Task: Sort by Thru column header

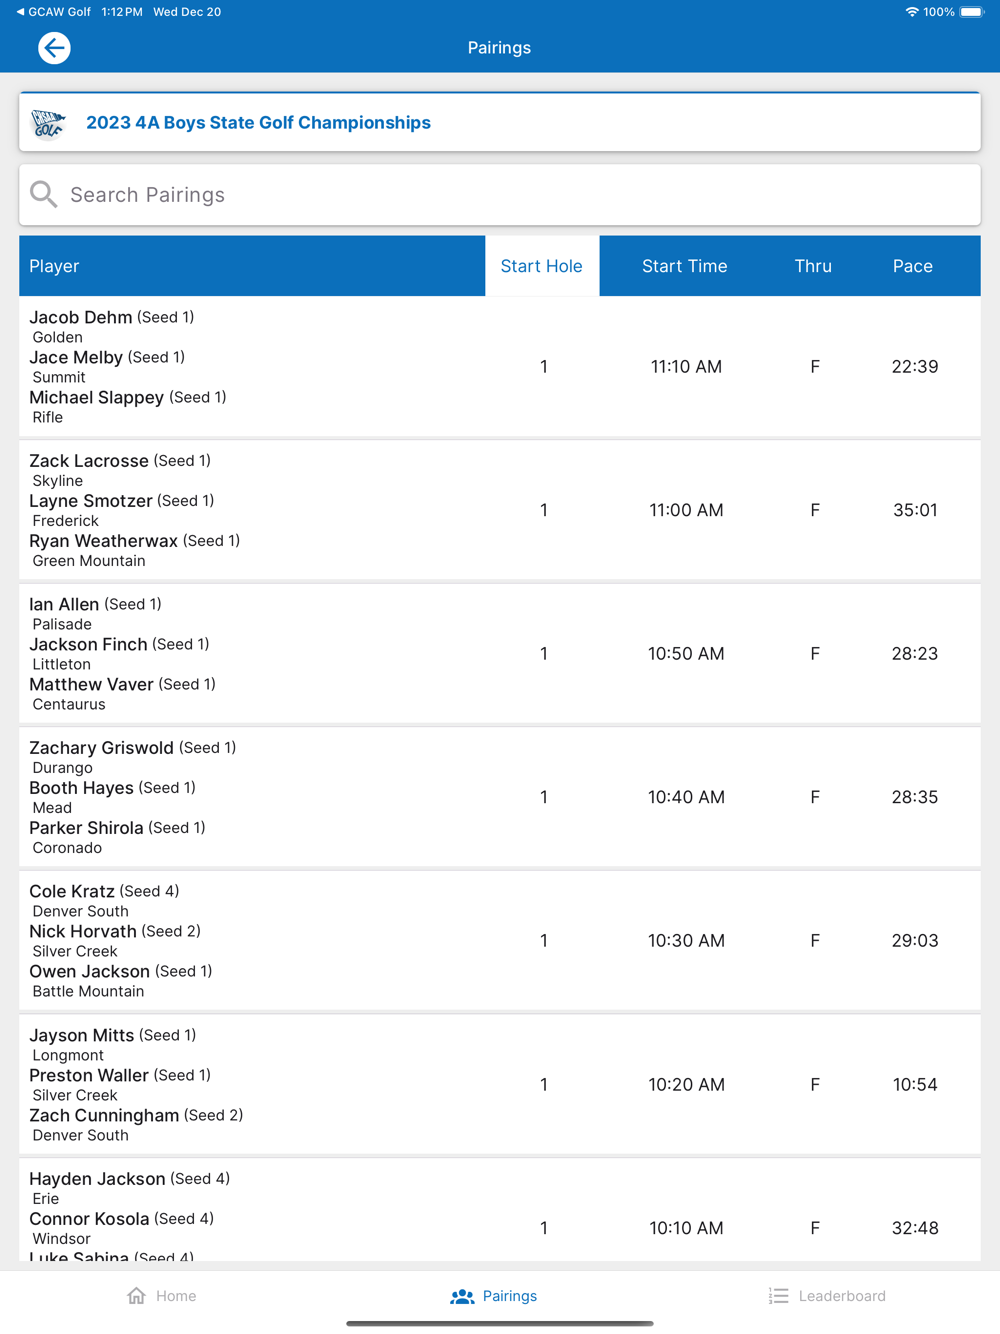Action: 813,266
